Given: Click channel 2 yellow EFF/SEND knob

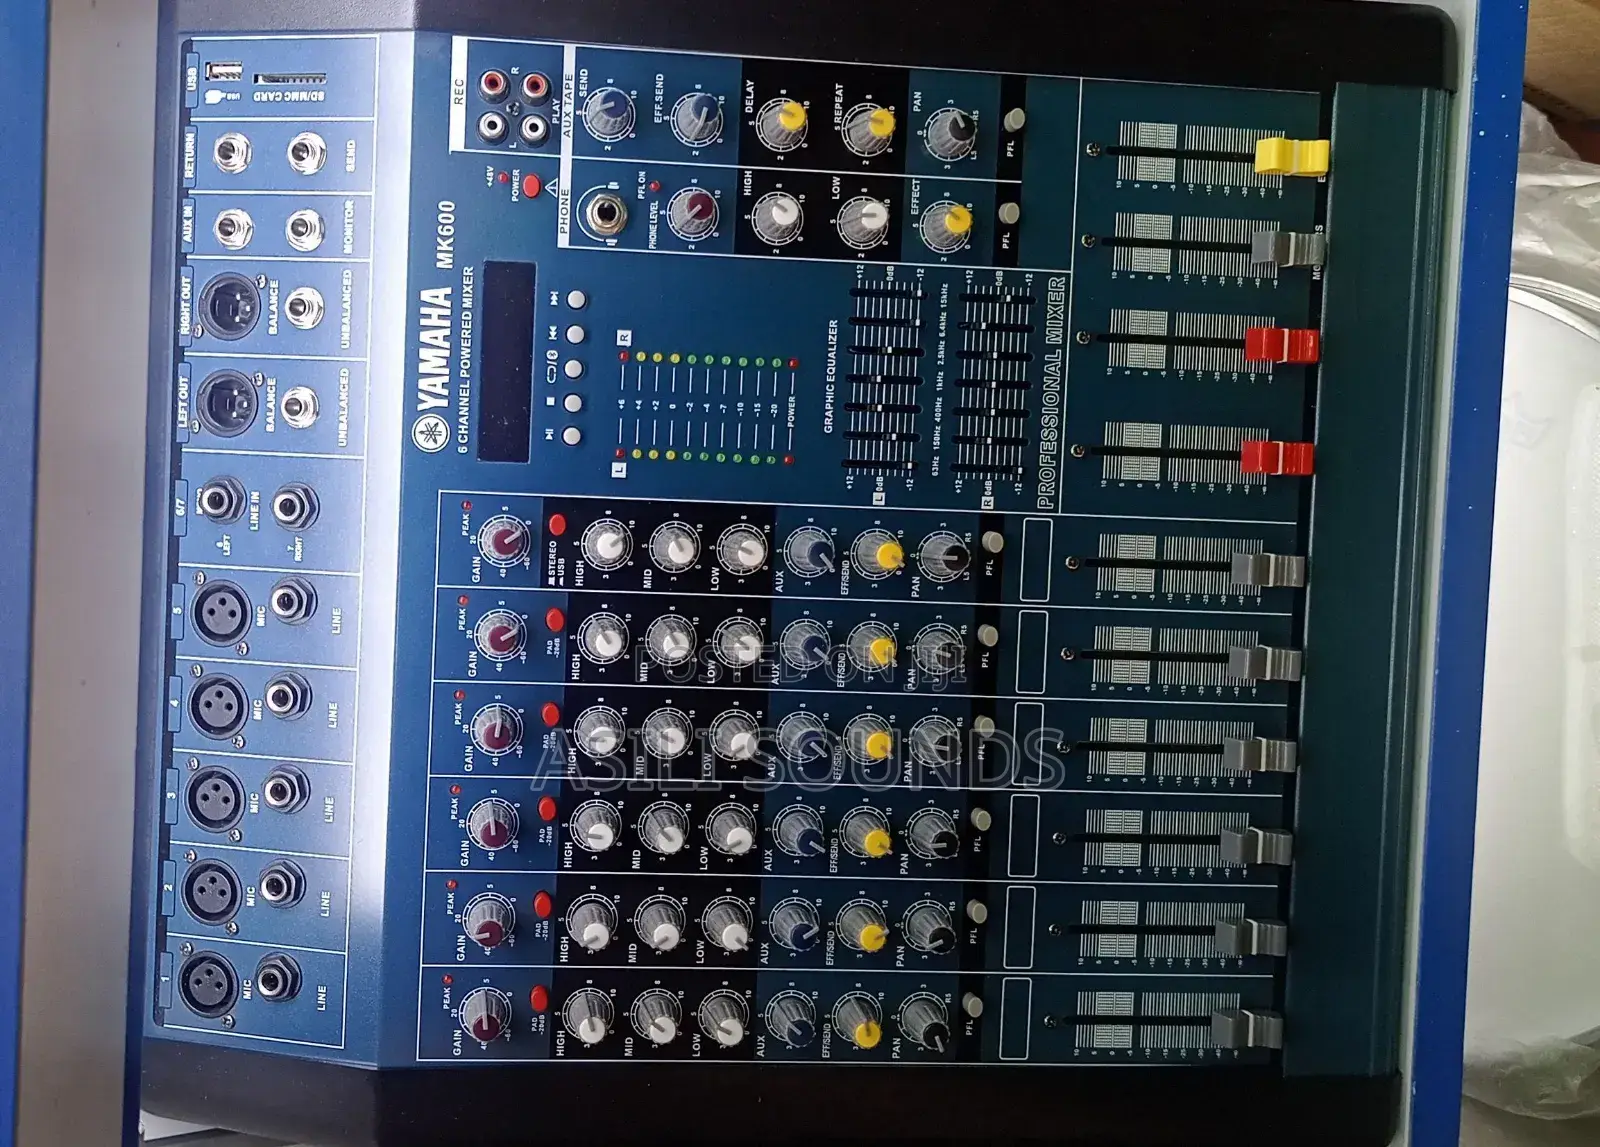Looking at the screenshot, I should coord(861,926).
